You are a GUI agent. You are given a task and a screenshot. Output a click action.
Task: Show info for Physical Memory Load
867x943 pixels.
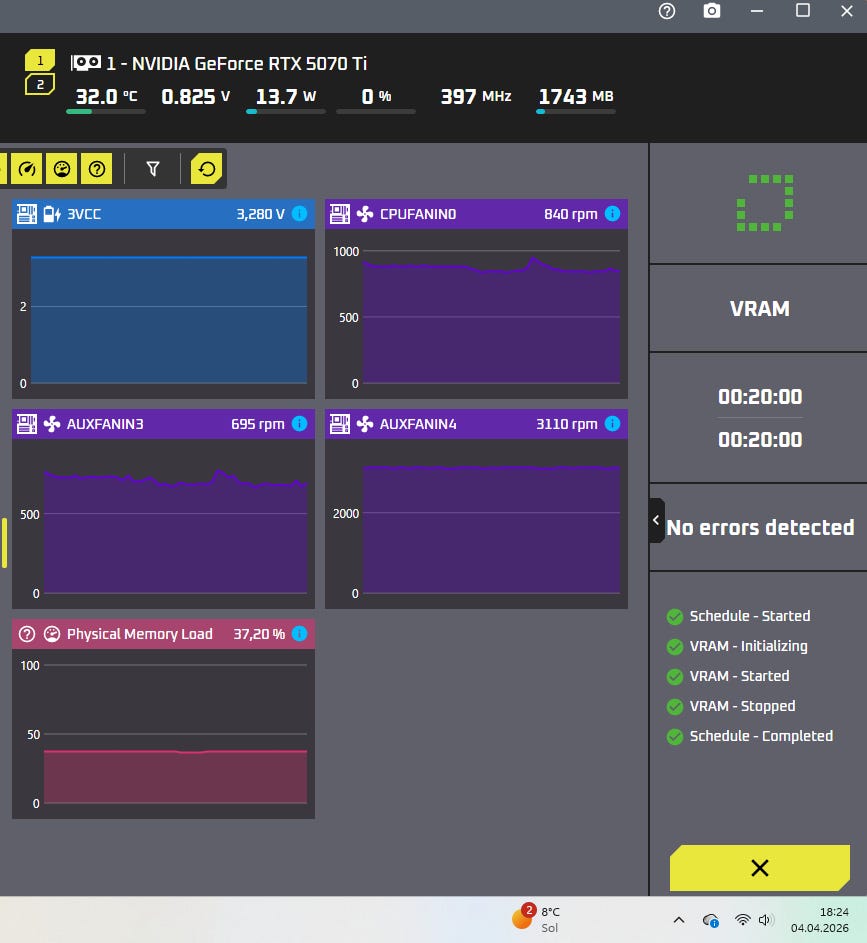tap(299, 633)
